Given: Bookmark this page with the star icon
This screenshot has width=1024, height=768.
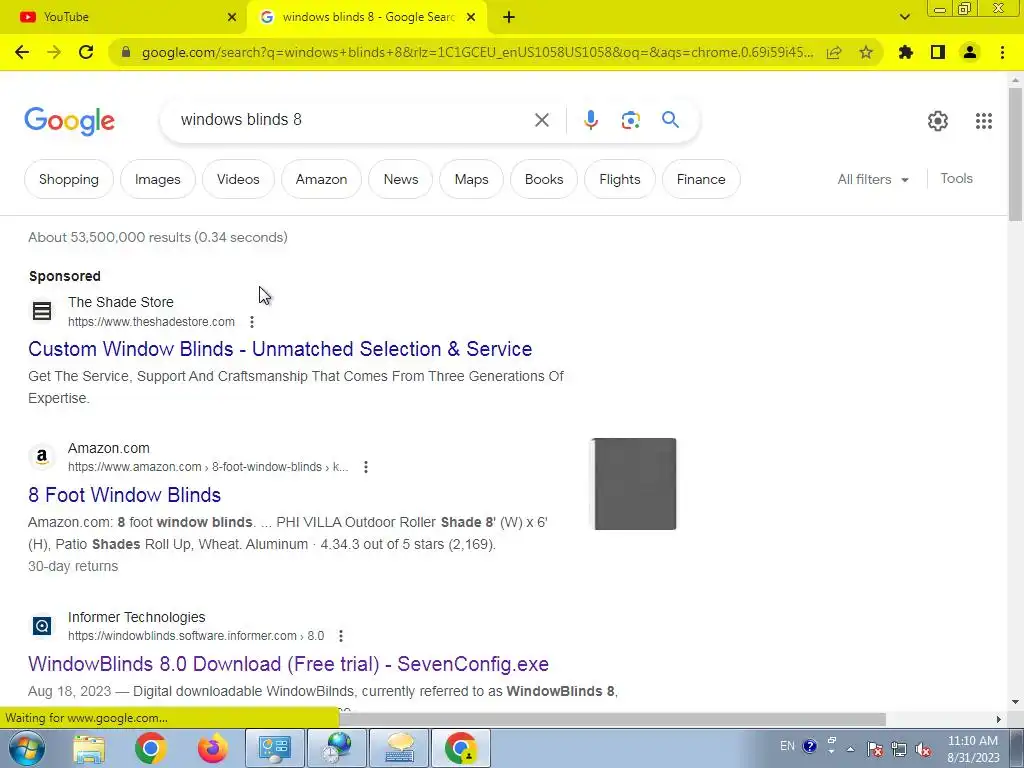Looking at the screenshot, I should pyautogui.click(x=866, y=52).
